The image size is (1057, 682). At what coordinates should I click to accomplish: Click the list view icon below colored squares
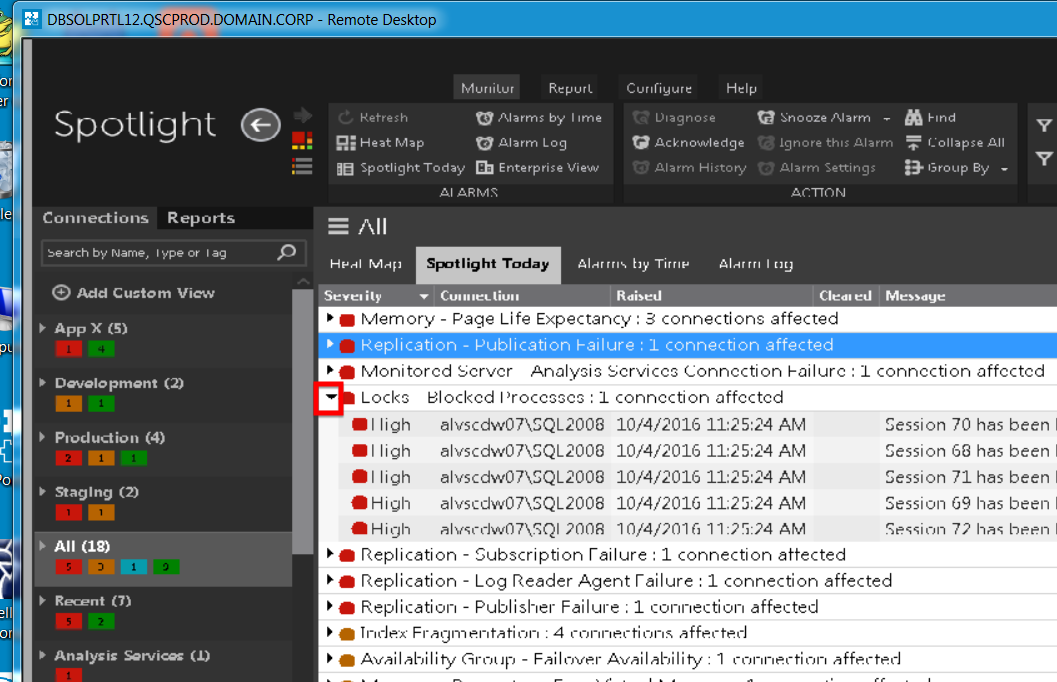[302, 166]
